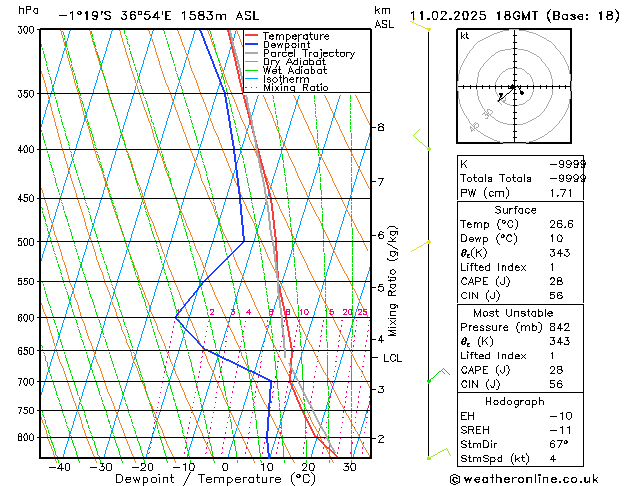Screen dimensions: 629x486
Task: Click the StmDir value 67°
Action: (559, 444)
